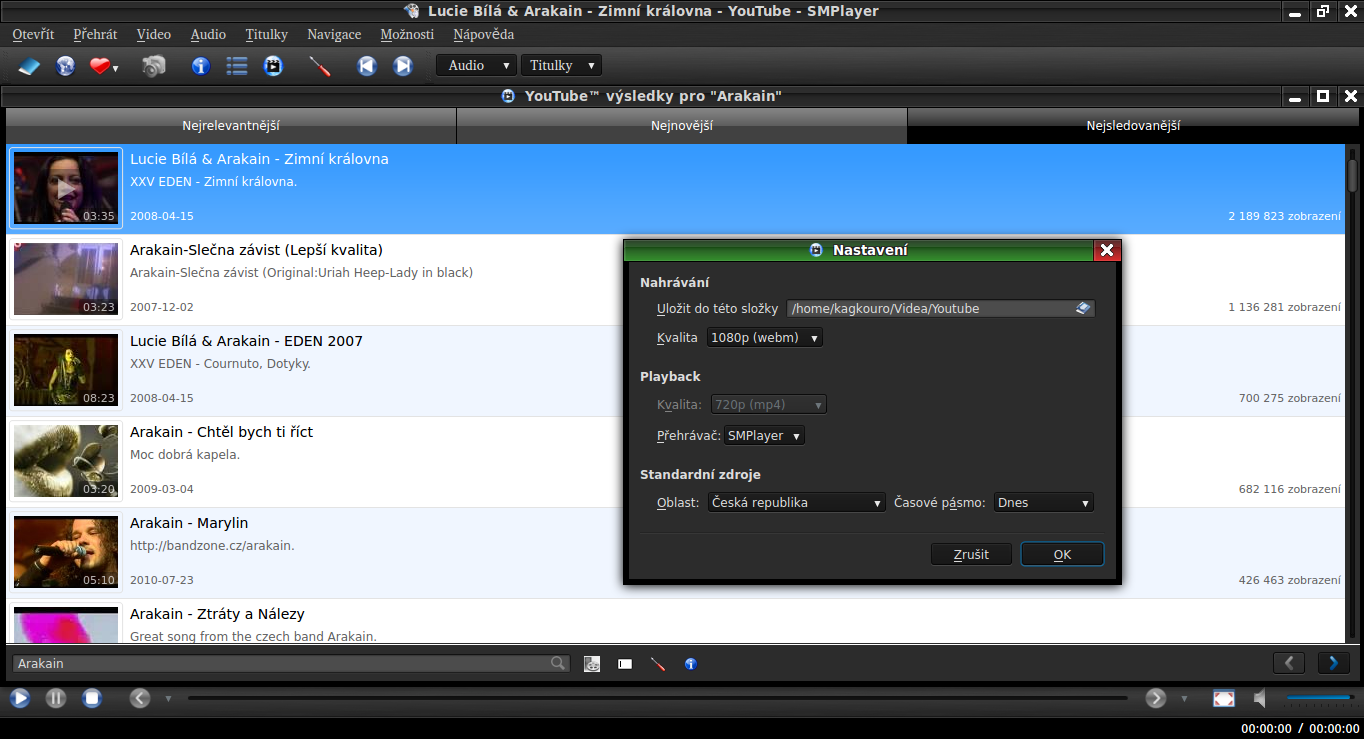Image resolution: width=1364 pixels, height=739 pixels.
Task: Open the Video menu
Action: pos(154,34)
